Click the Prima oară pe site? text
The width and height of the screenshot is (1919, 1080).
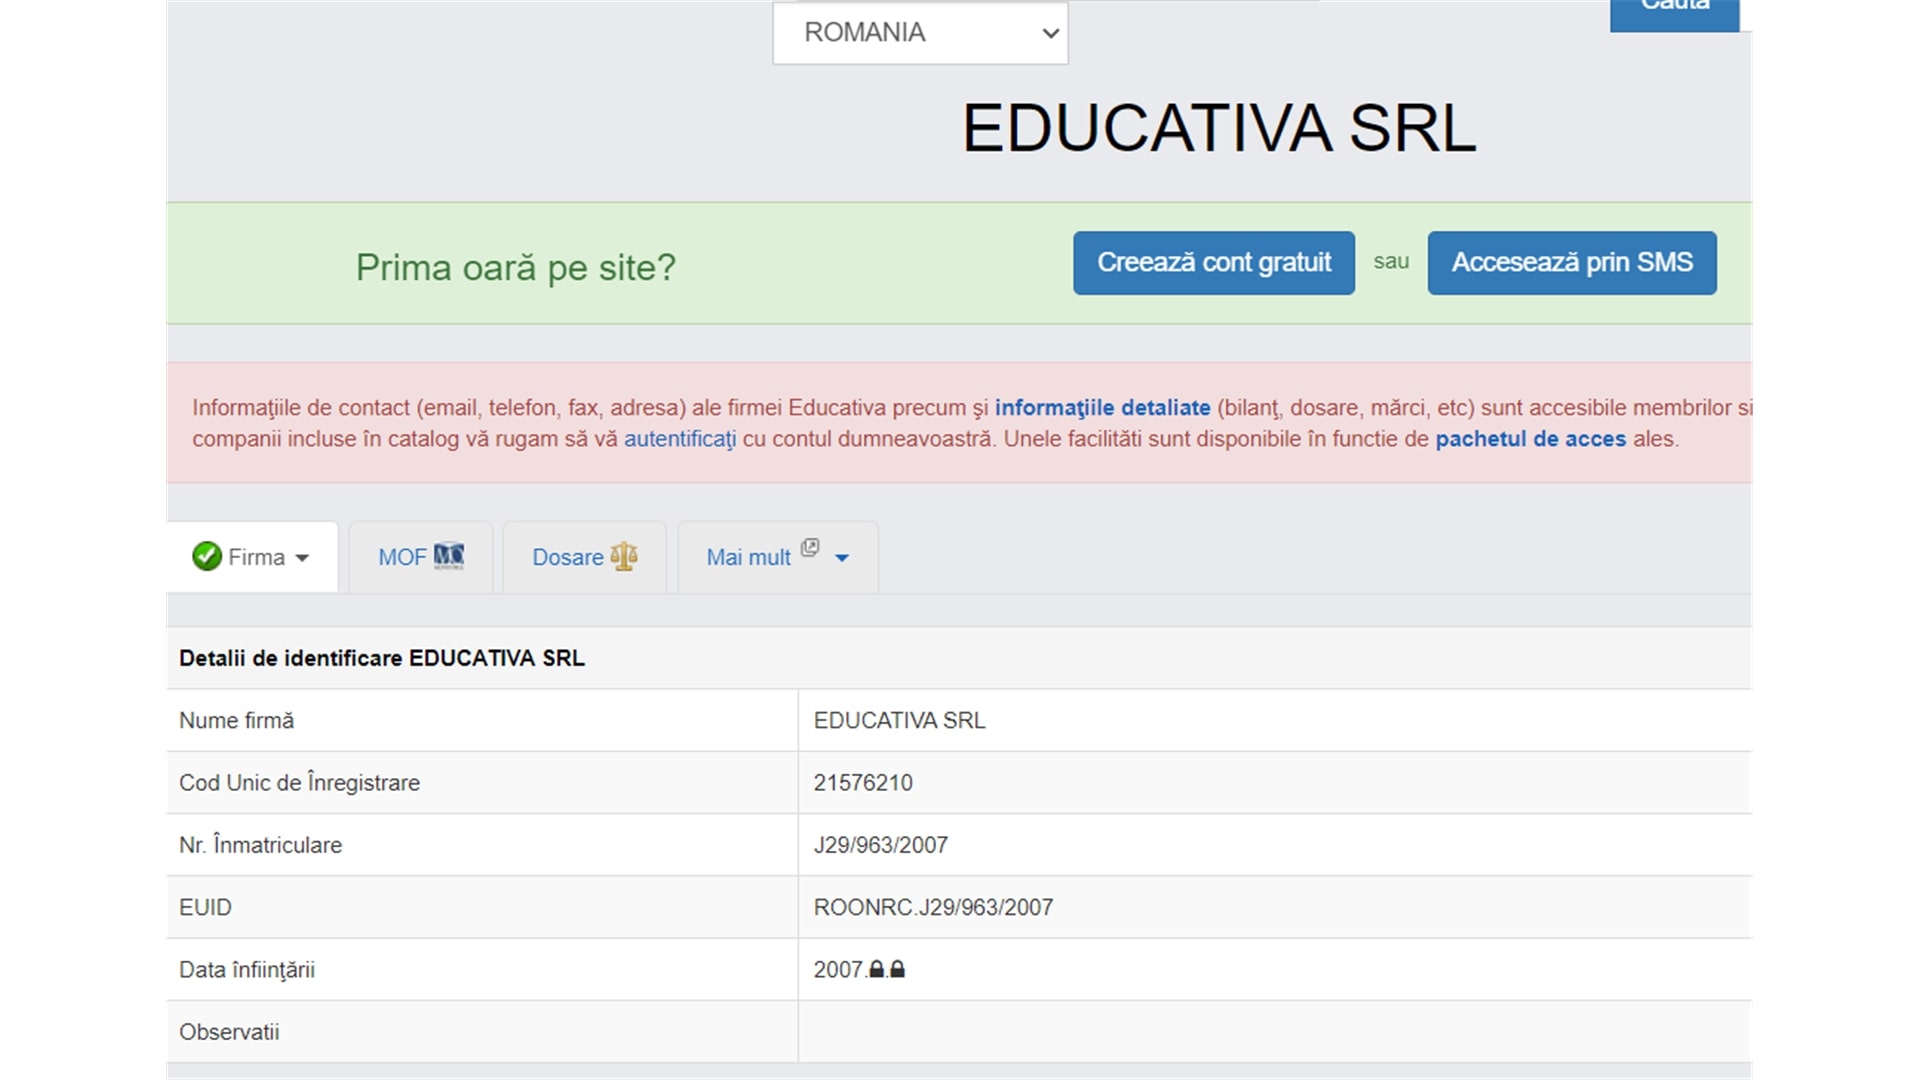(516, 267)
